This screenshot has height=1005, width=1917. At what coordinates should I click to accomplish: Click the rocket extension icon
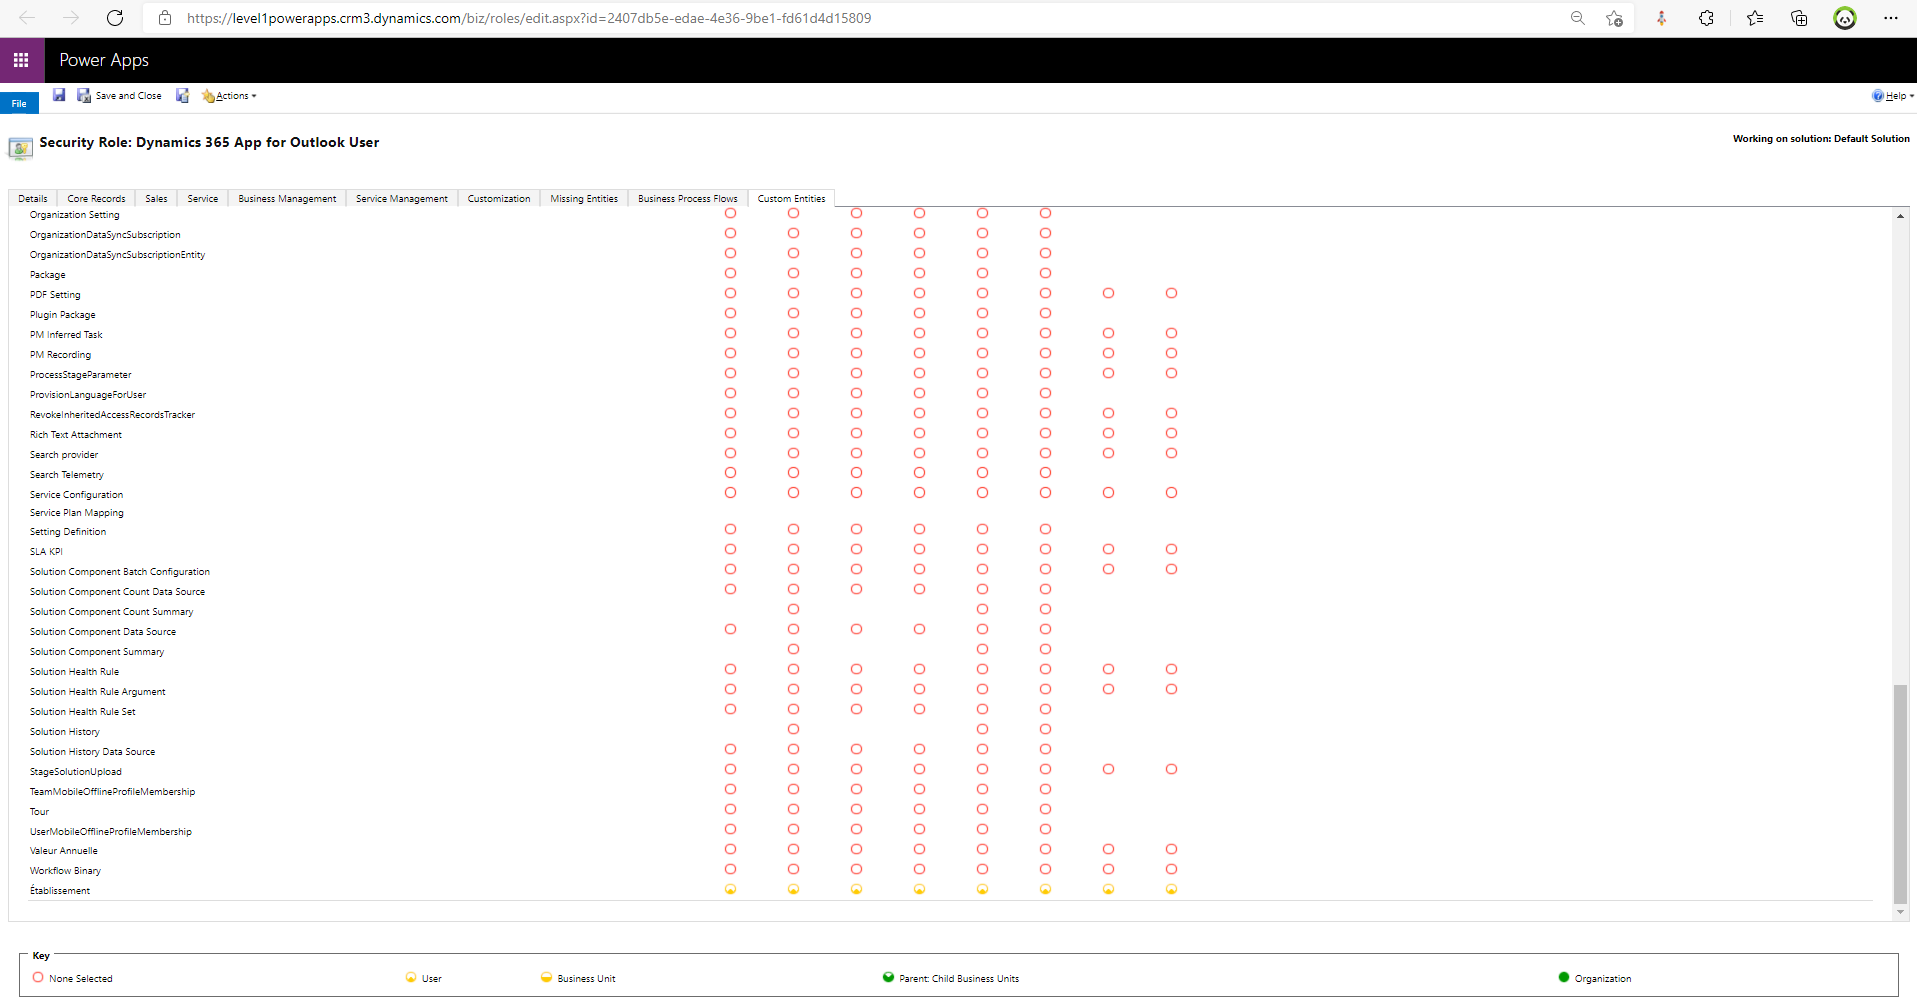1662,18
